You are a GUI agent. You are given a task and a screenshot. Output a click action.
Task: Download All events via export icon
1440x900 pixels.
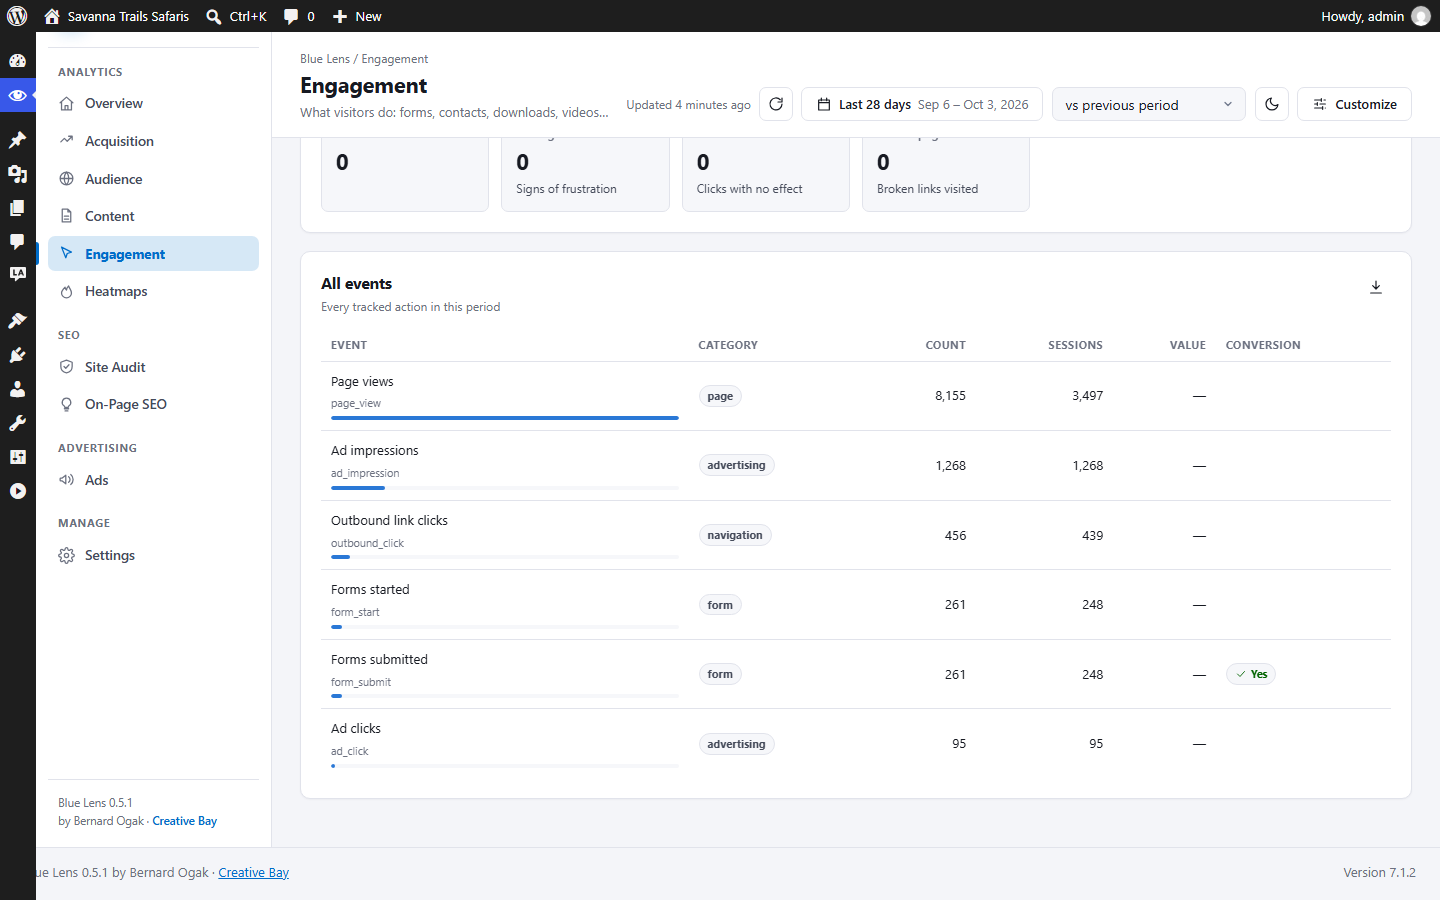[1376, 287]
